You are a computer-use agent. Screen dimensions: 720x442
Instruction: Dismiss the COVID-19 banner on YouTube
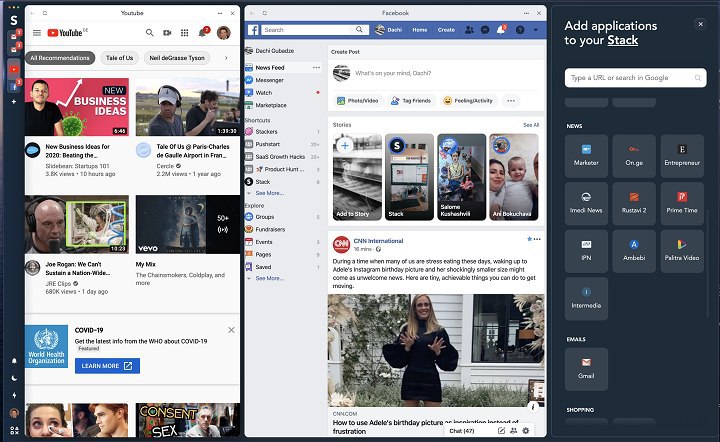231,330
